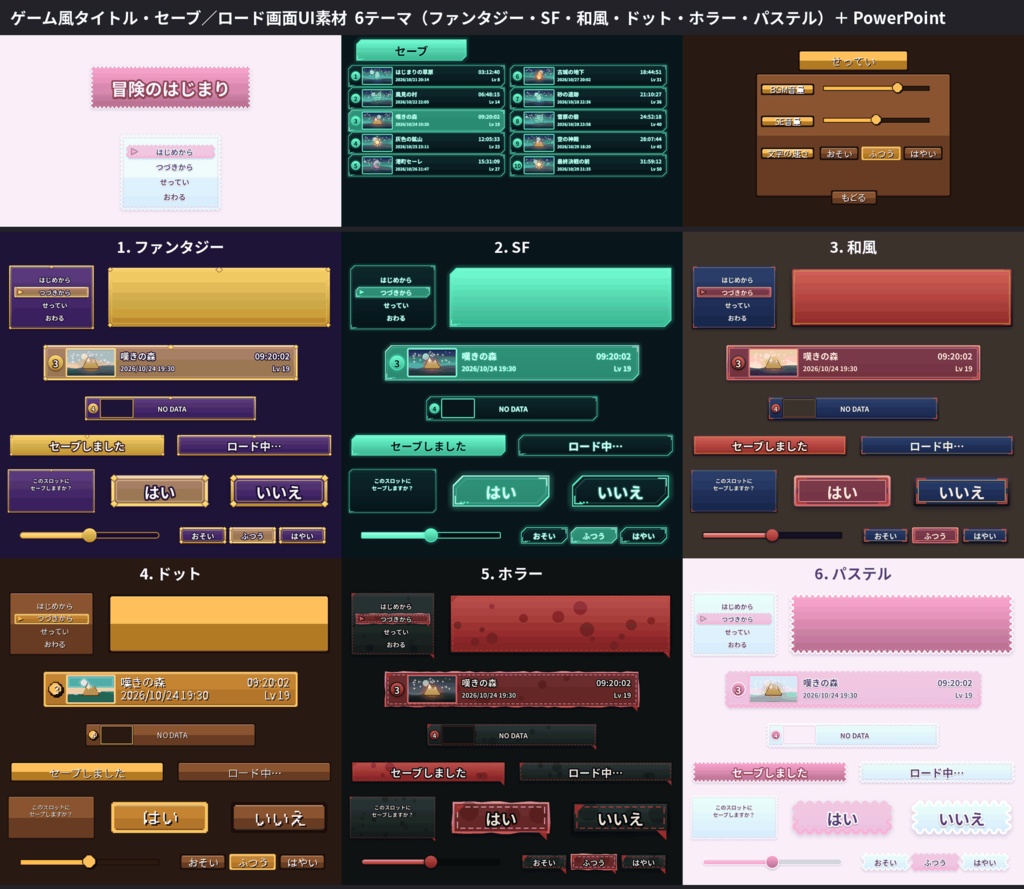This screenshot has width=1024, height=889.
Task: Click the slot badge in the ドット 嘆きの森 row
Action: [x=56, y=689]
